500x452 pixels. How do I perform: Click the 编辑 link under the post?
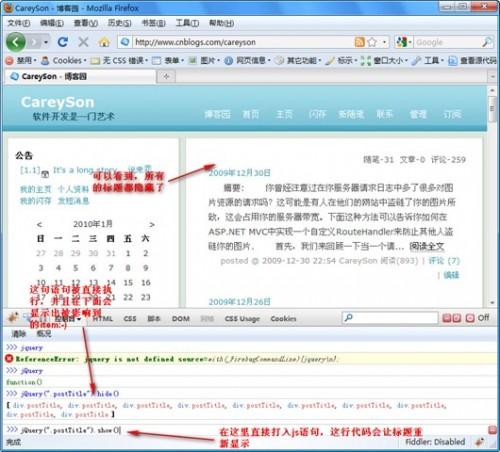(451, 275)
